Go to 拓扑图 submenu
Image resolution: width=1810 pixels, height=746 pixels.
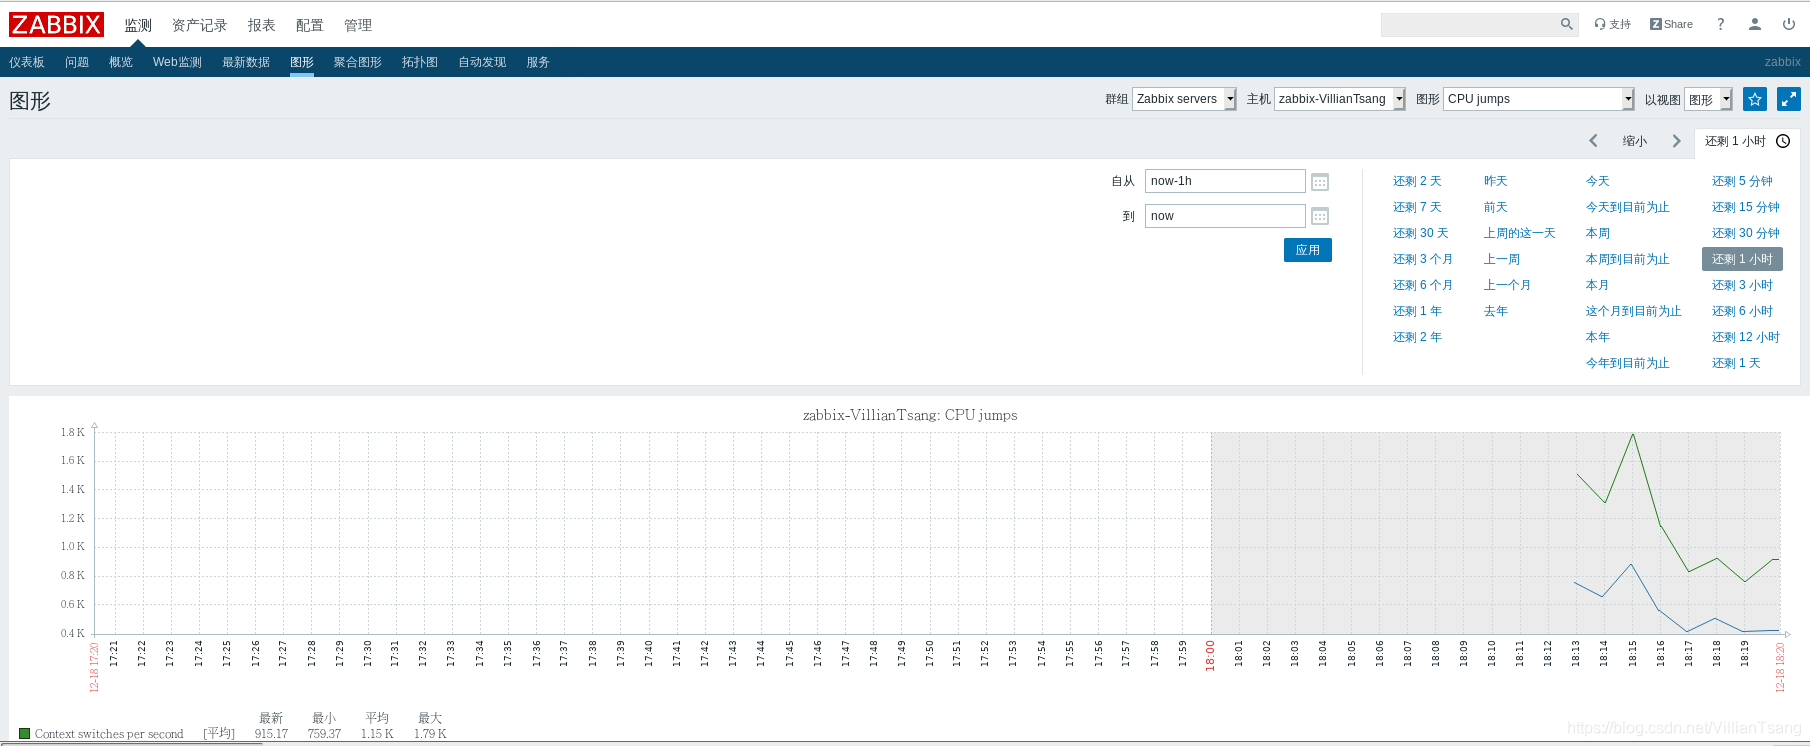[420, 62]
